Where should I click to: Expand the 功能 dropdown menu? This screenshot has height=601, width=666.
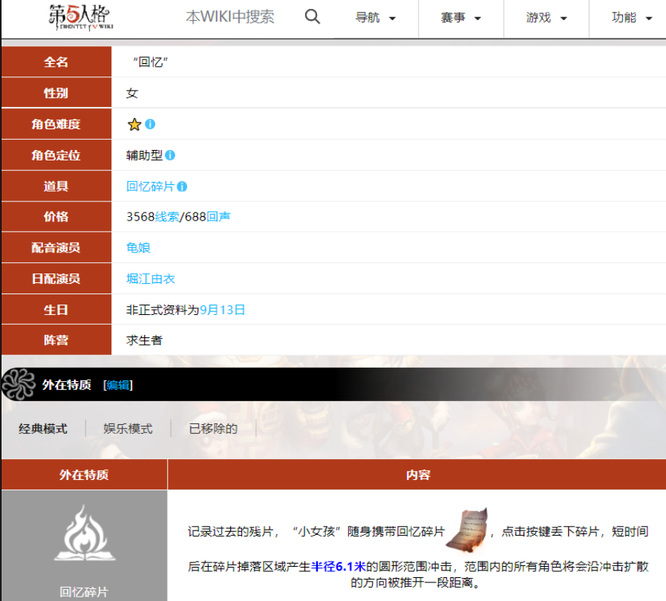click(632, 18)
